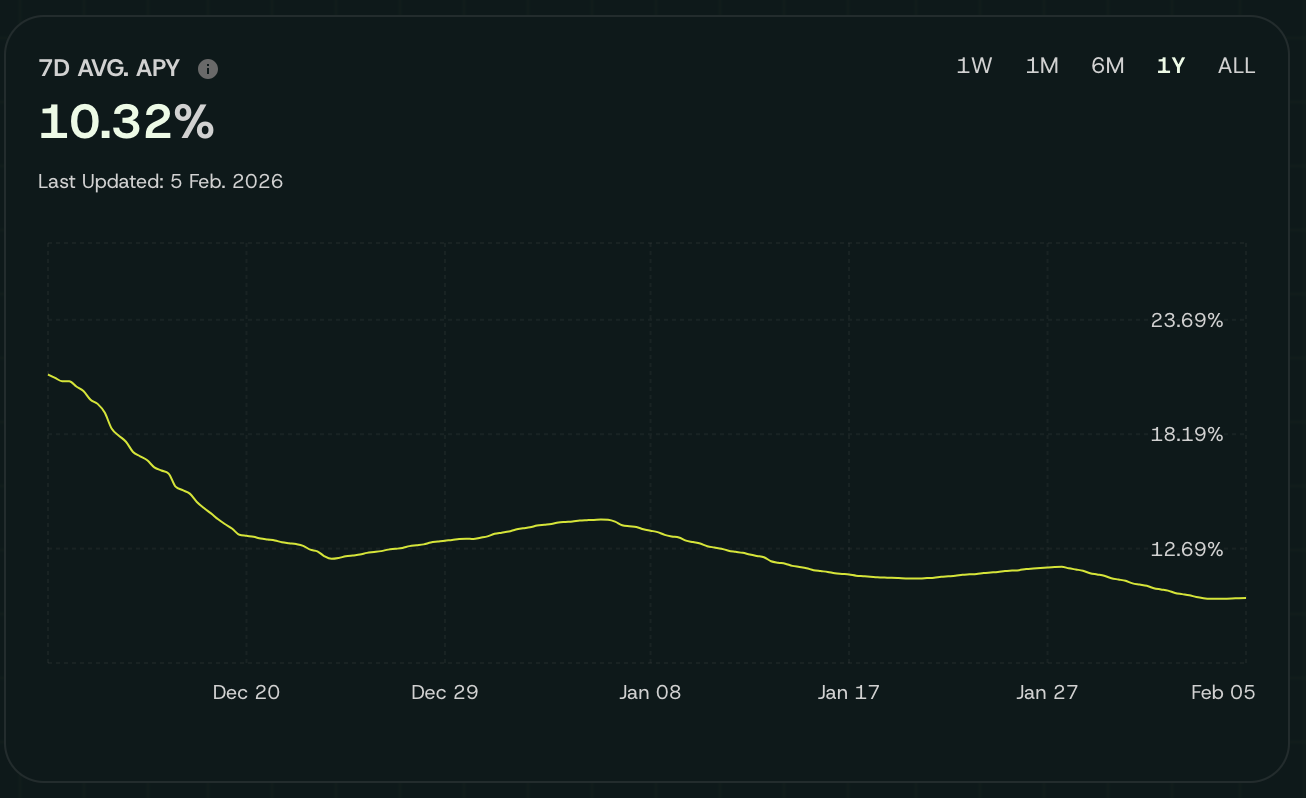Click the Feb 05 date label
This screenshot has width=1306, height=798.
pos(1222,691)
